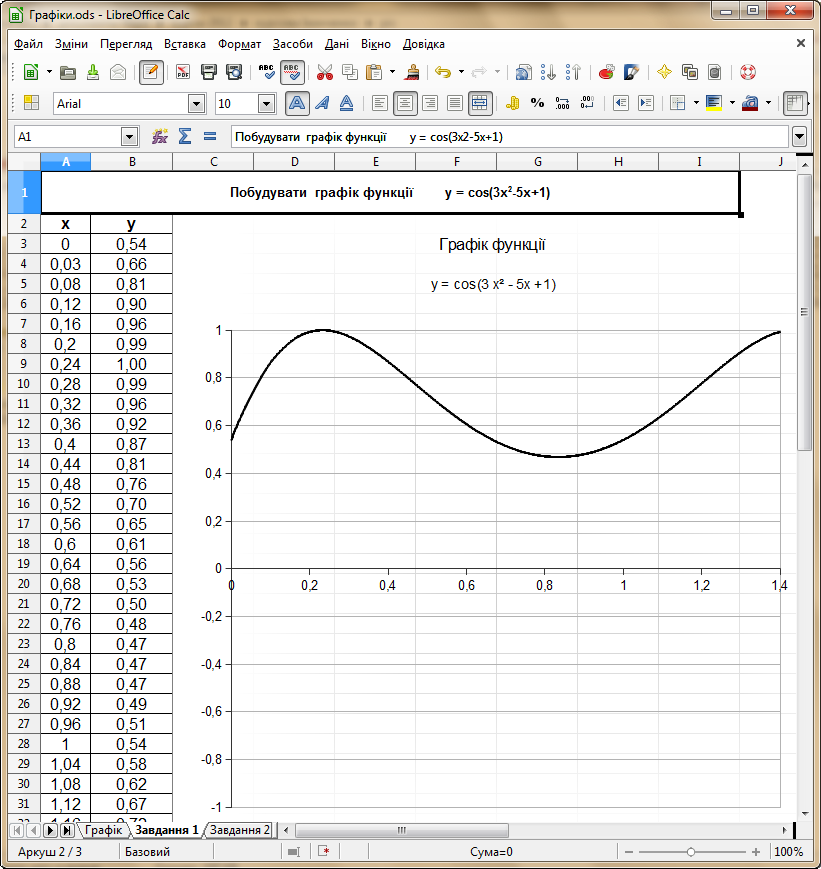This screenshot has width=821, height=869.
Task: Click the Sum sigma icon
Action: 184,136
